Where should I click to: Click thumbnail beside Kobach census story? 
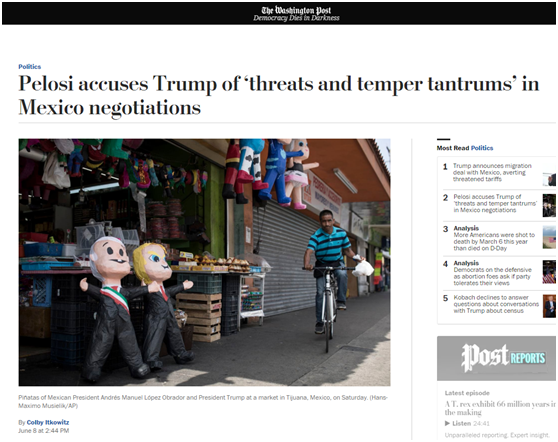pos(549,306)
